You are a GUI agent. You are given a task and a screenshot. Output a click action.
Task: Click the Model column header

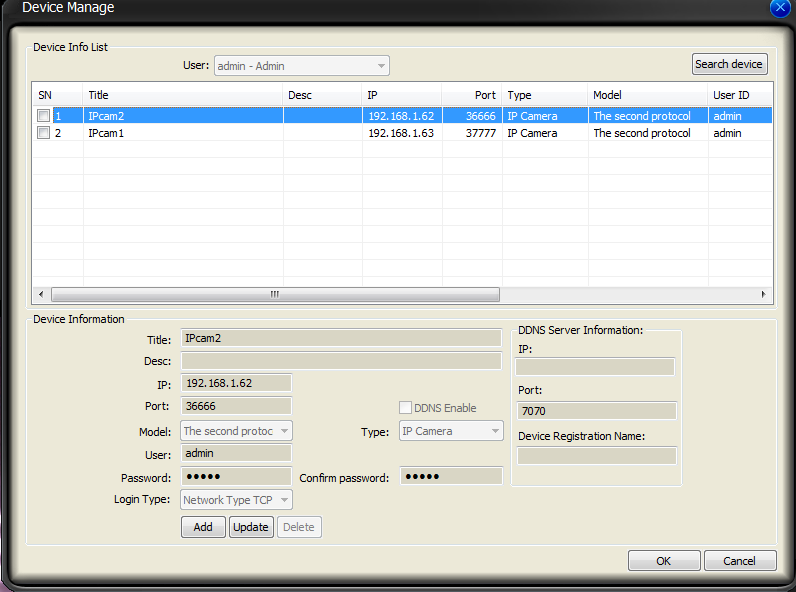tap(648, 95)
